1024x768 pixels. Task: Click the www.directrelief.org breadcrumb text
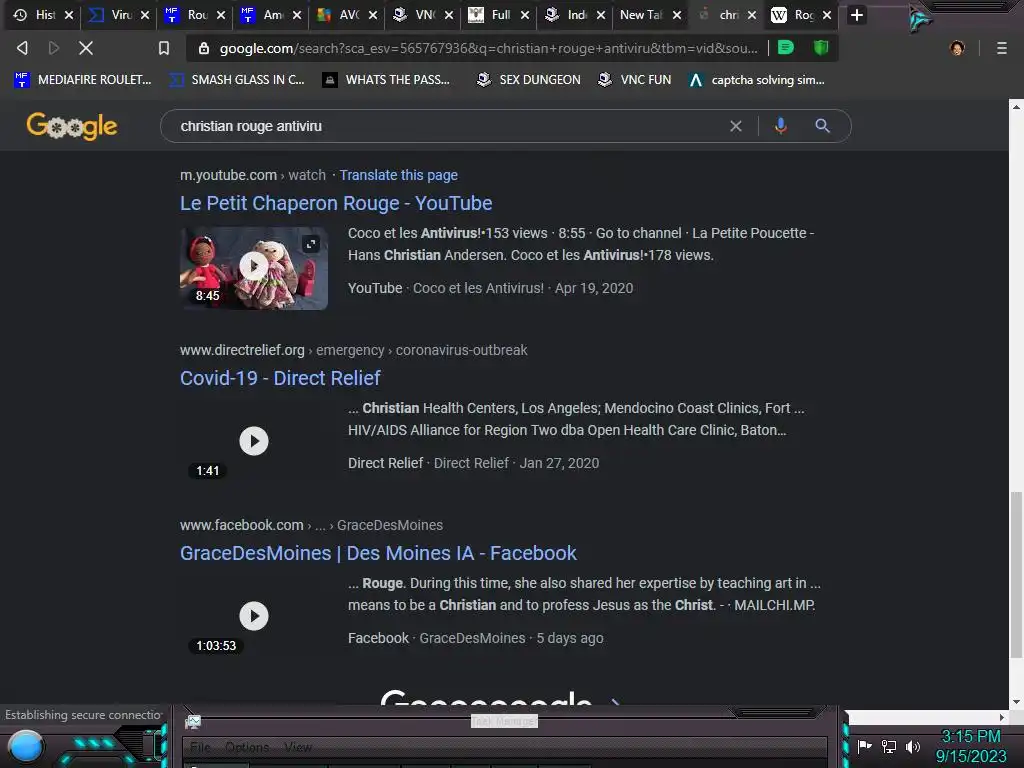[242, 350]
